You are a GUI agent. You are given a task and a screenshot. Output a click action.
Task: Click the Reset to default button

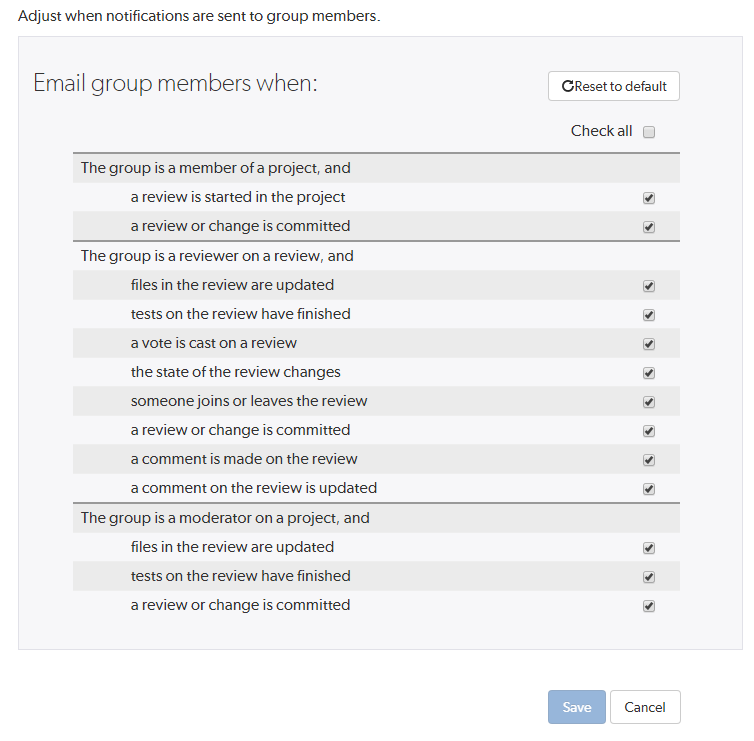(x=614, y=86)
